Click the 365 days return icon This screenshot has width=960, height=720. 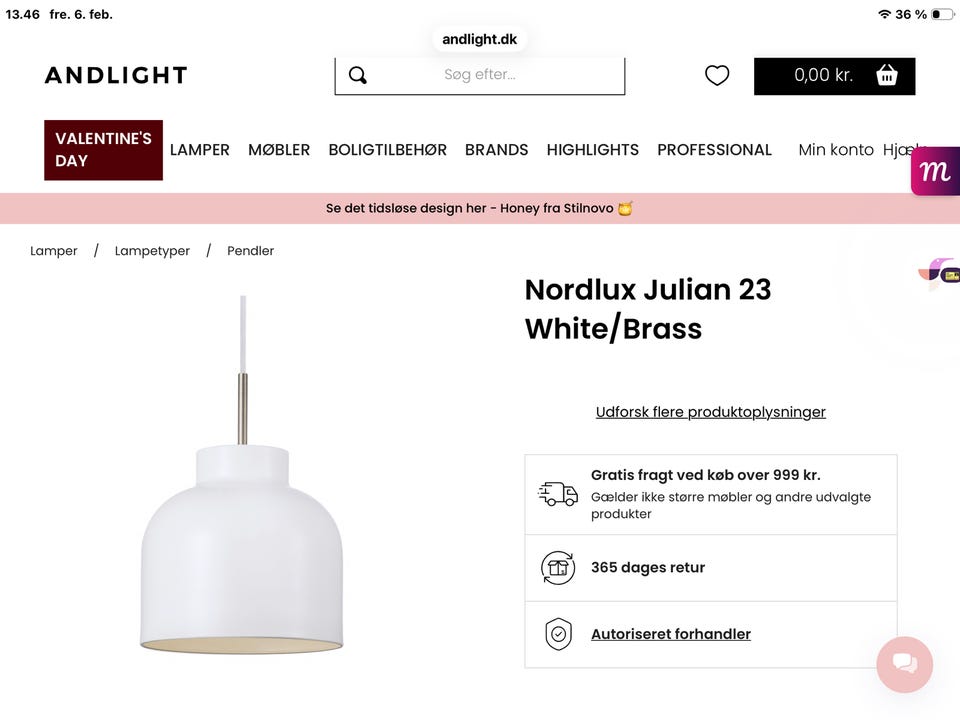click(558, 568)
